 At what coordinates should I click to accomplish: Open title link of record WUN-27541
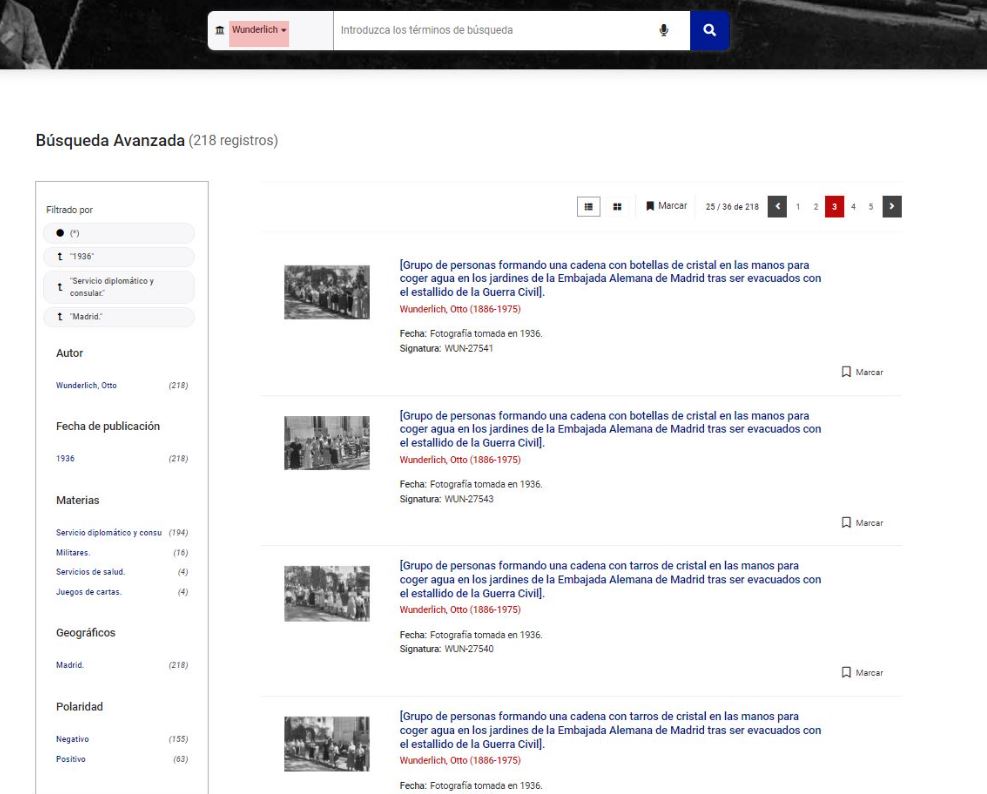[x=610, y=278]
